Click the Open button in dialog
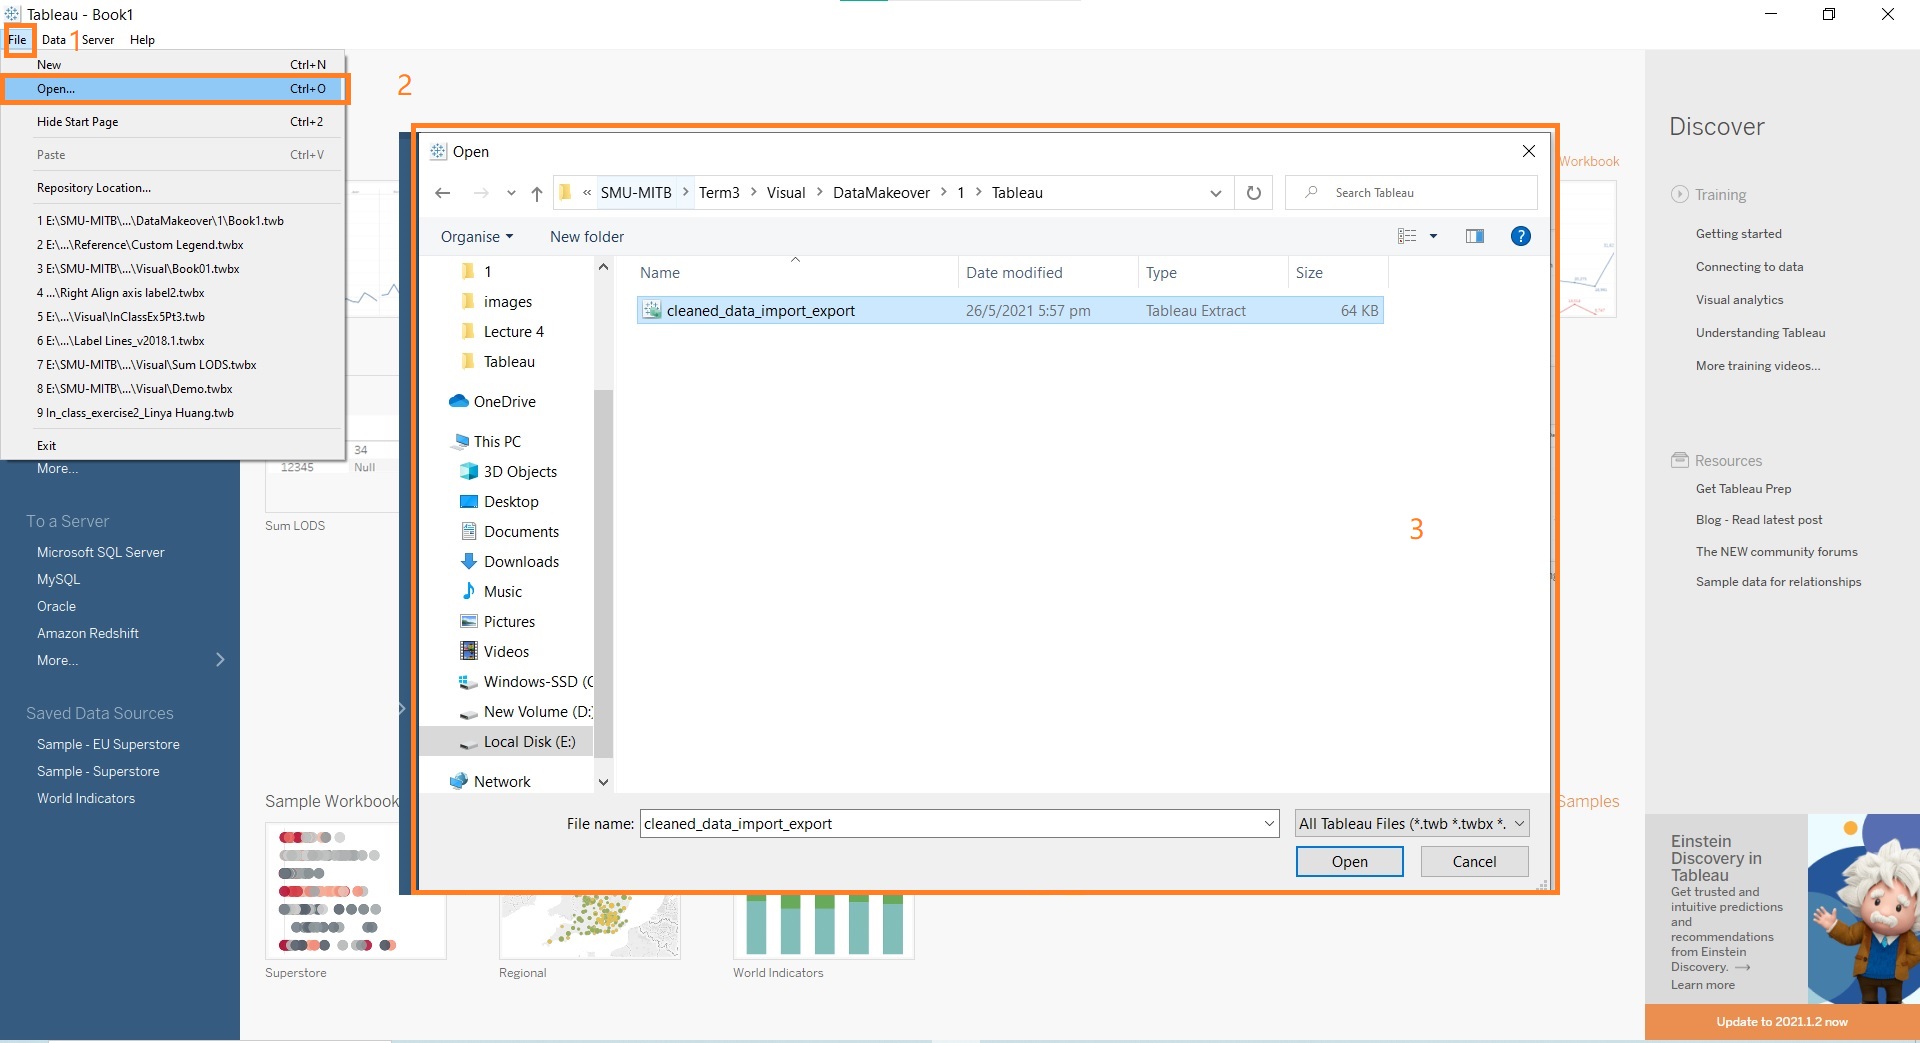Viewport: 1920px width, 1043px height. pos(1349,861)
